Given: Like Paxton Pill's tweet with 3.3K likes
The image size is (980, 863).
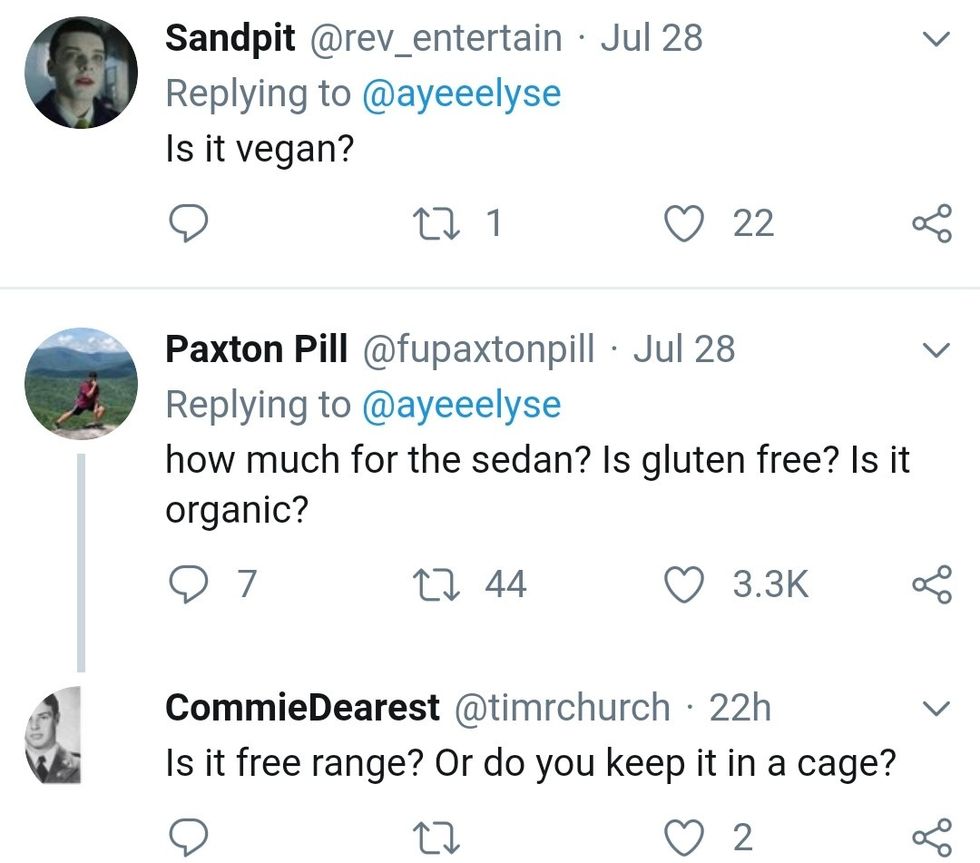Looking at the screenshot, I should (685, 584).
